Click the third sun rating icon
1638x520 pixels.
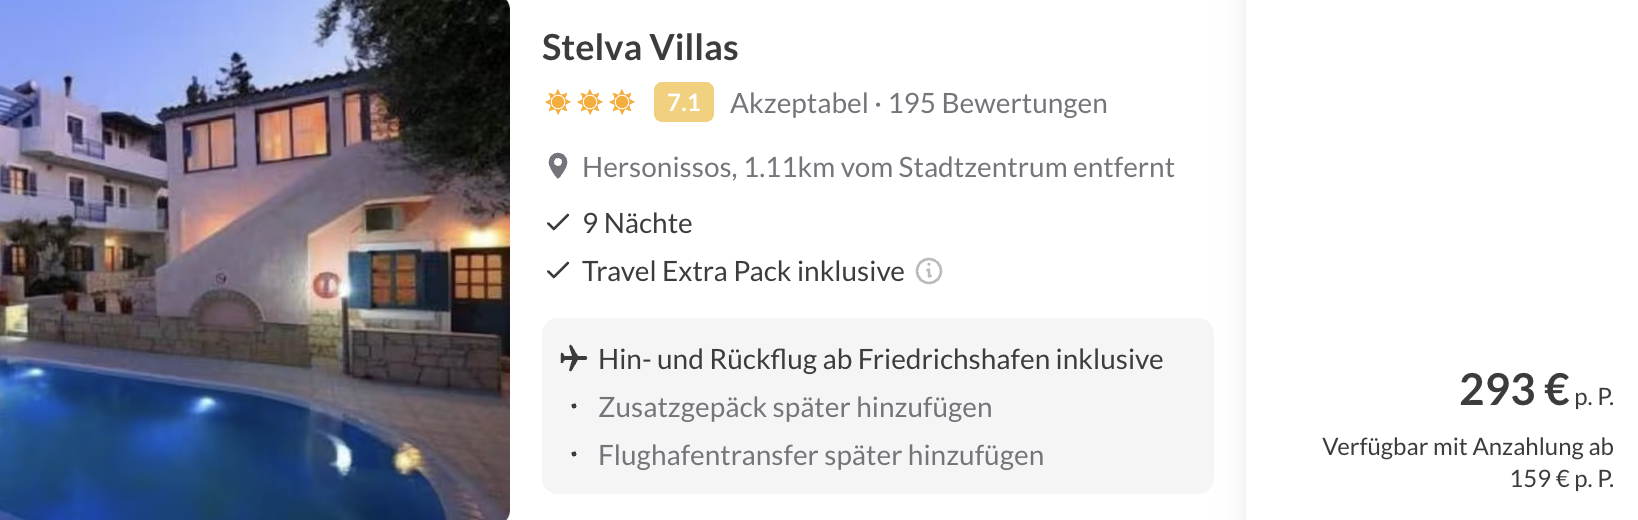(x=622, y=102)
